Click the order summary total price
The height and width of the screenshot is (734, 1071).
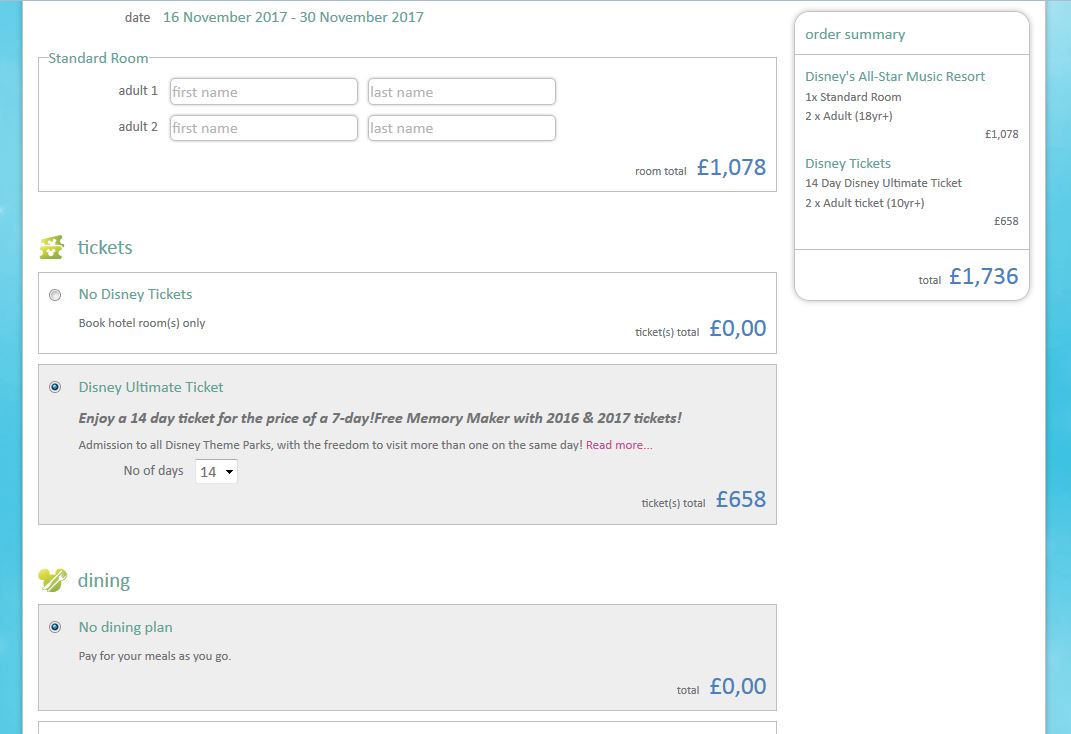pos(983,277)
